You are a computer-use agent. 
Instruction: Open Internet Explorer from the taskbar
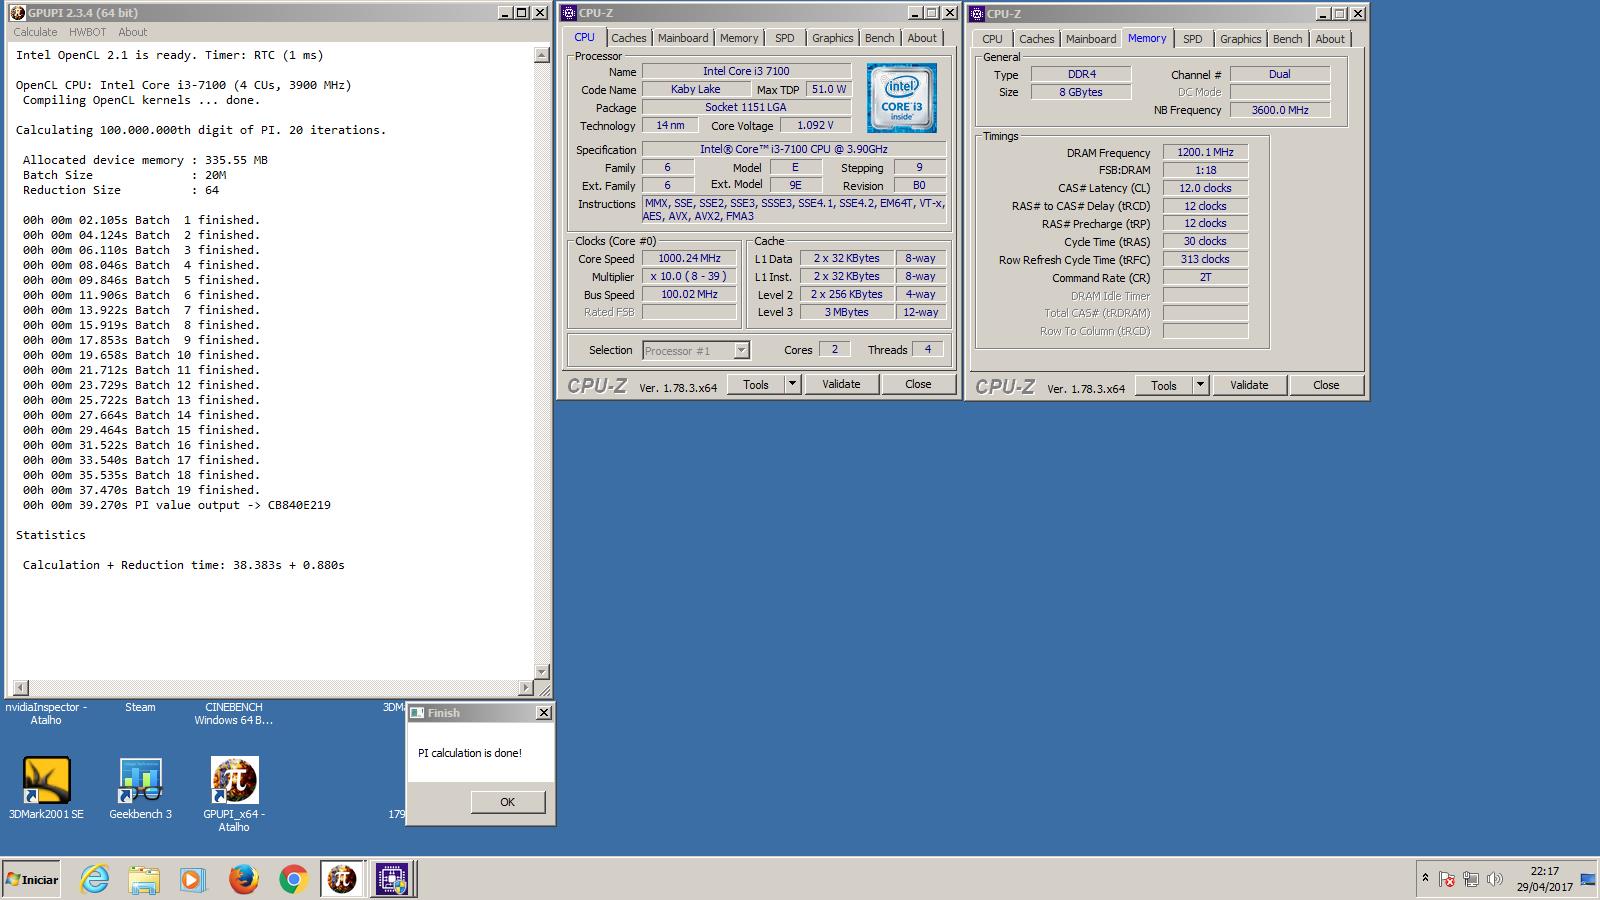coord(95,880)
